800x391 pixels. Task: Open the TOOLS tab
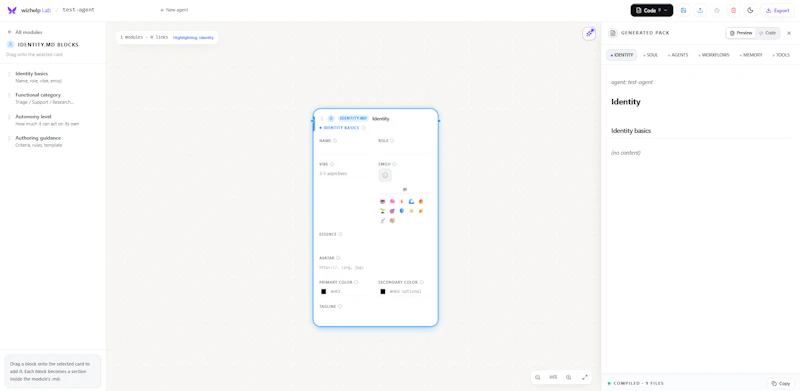[x=781, y=55]
